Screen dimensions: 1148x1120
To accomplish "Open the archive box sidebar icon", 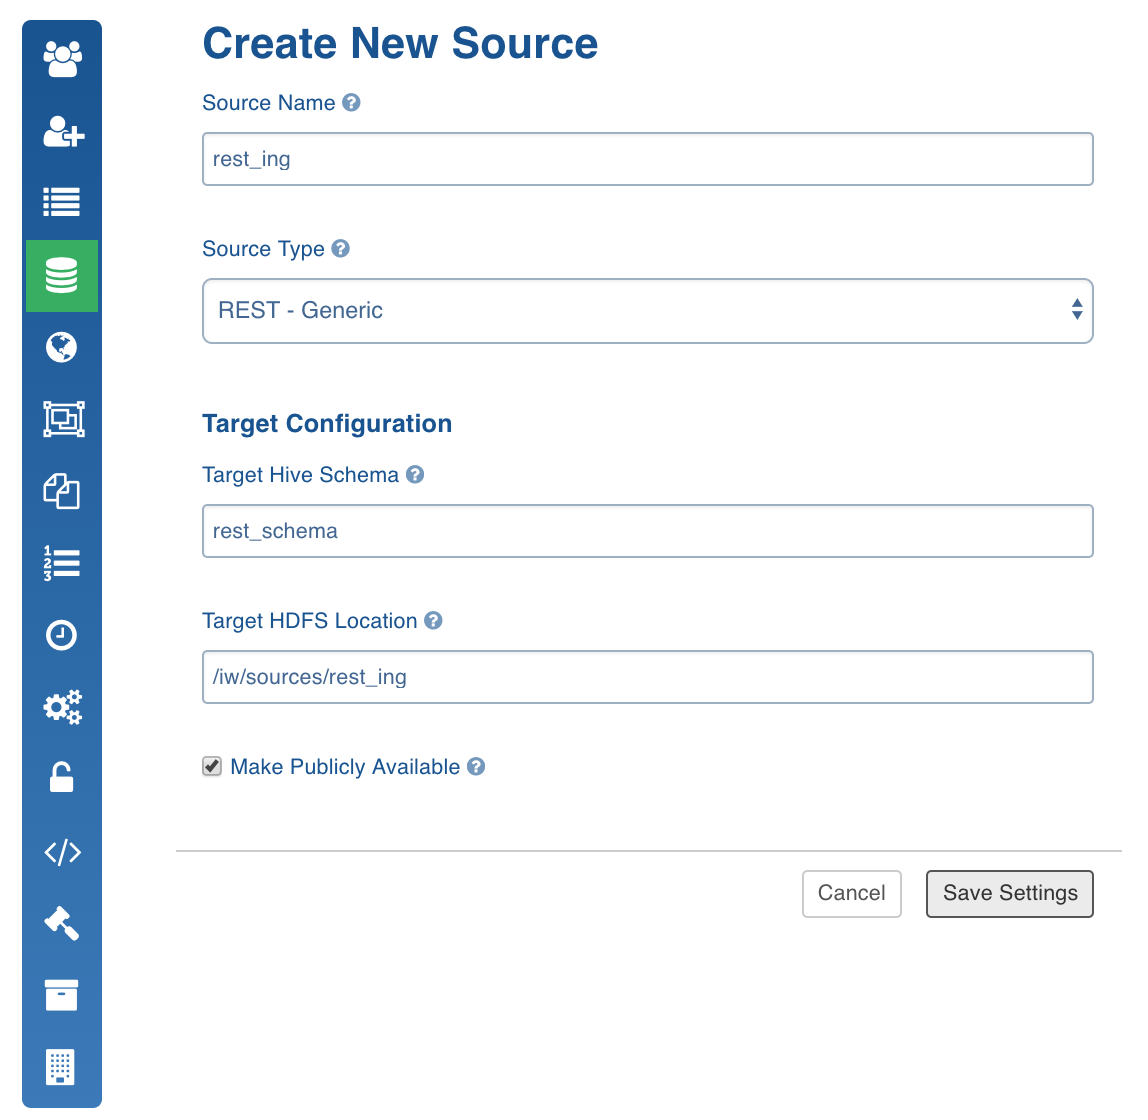I will (x=62, y=995).
